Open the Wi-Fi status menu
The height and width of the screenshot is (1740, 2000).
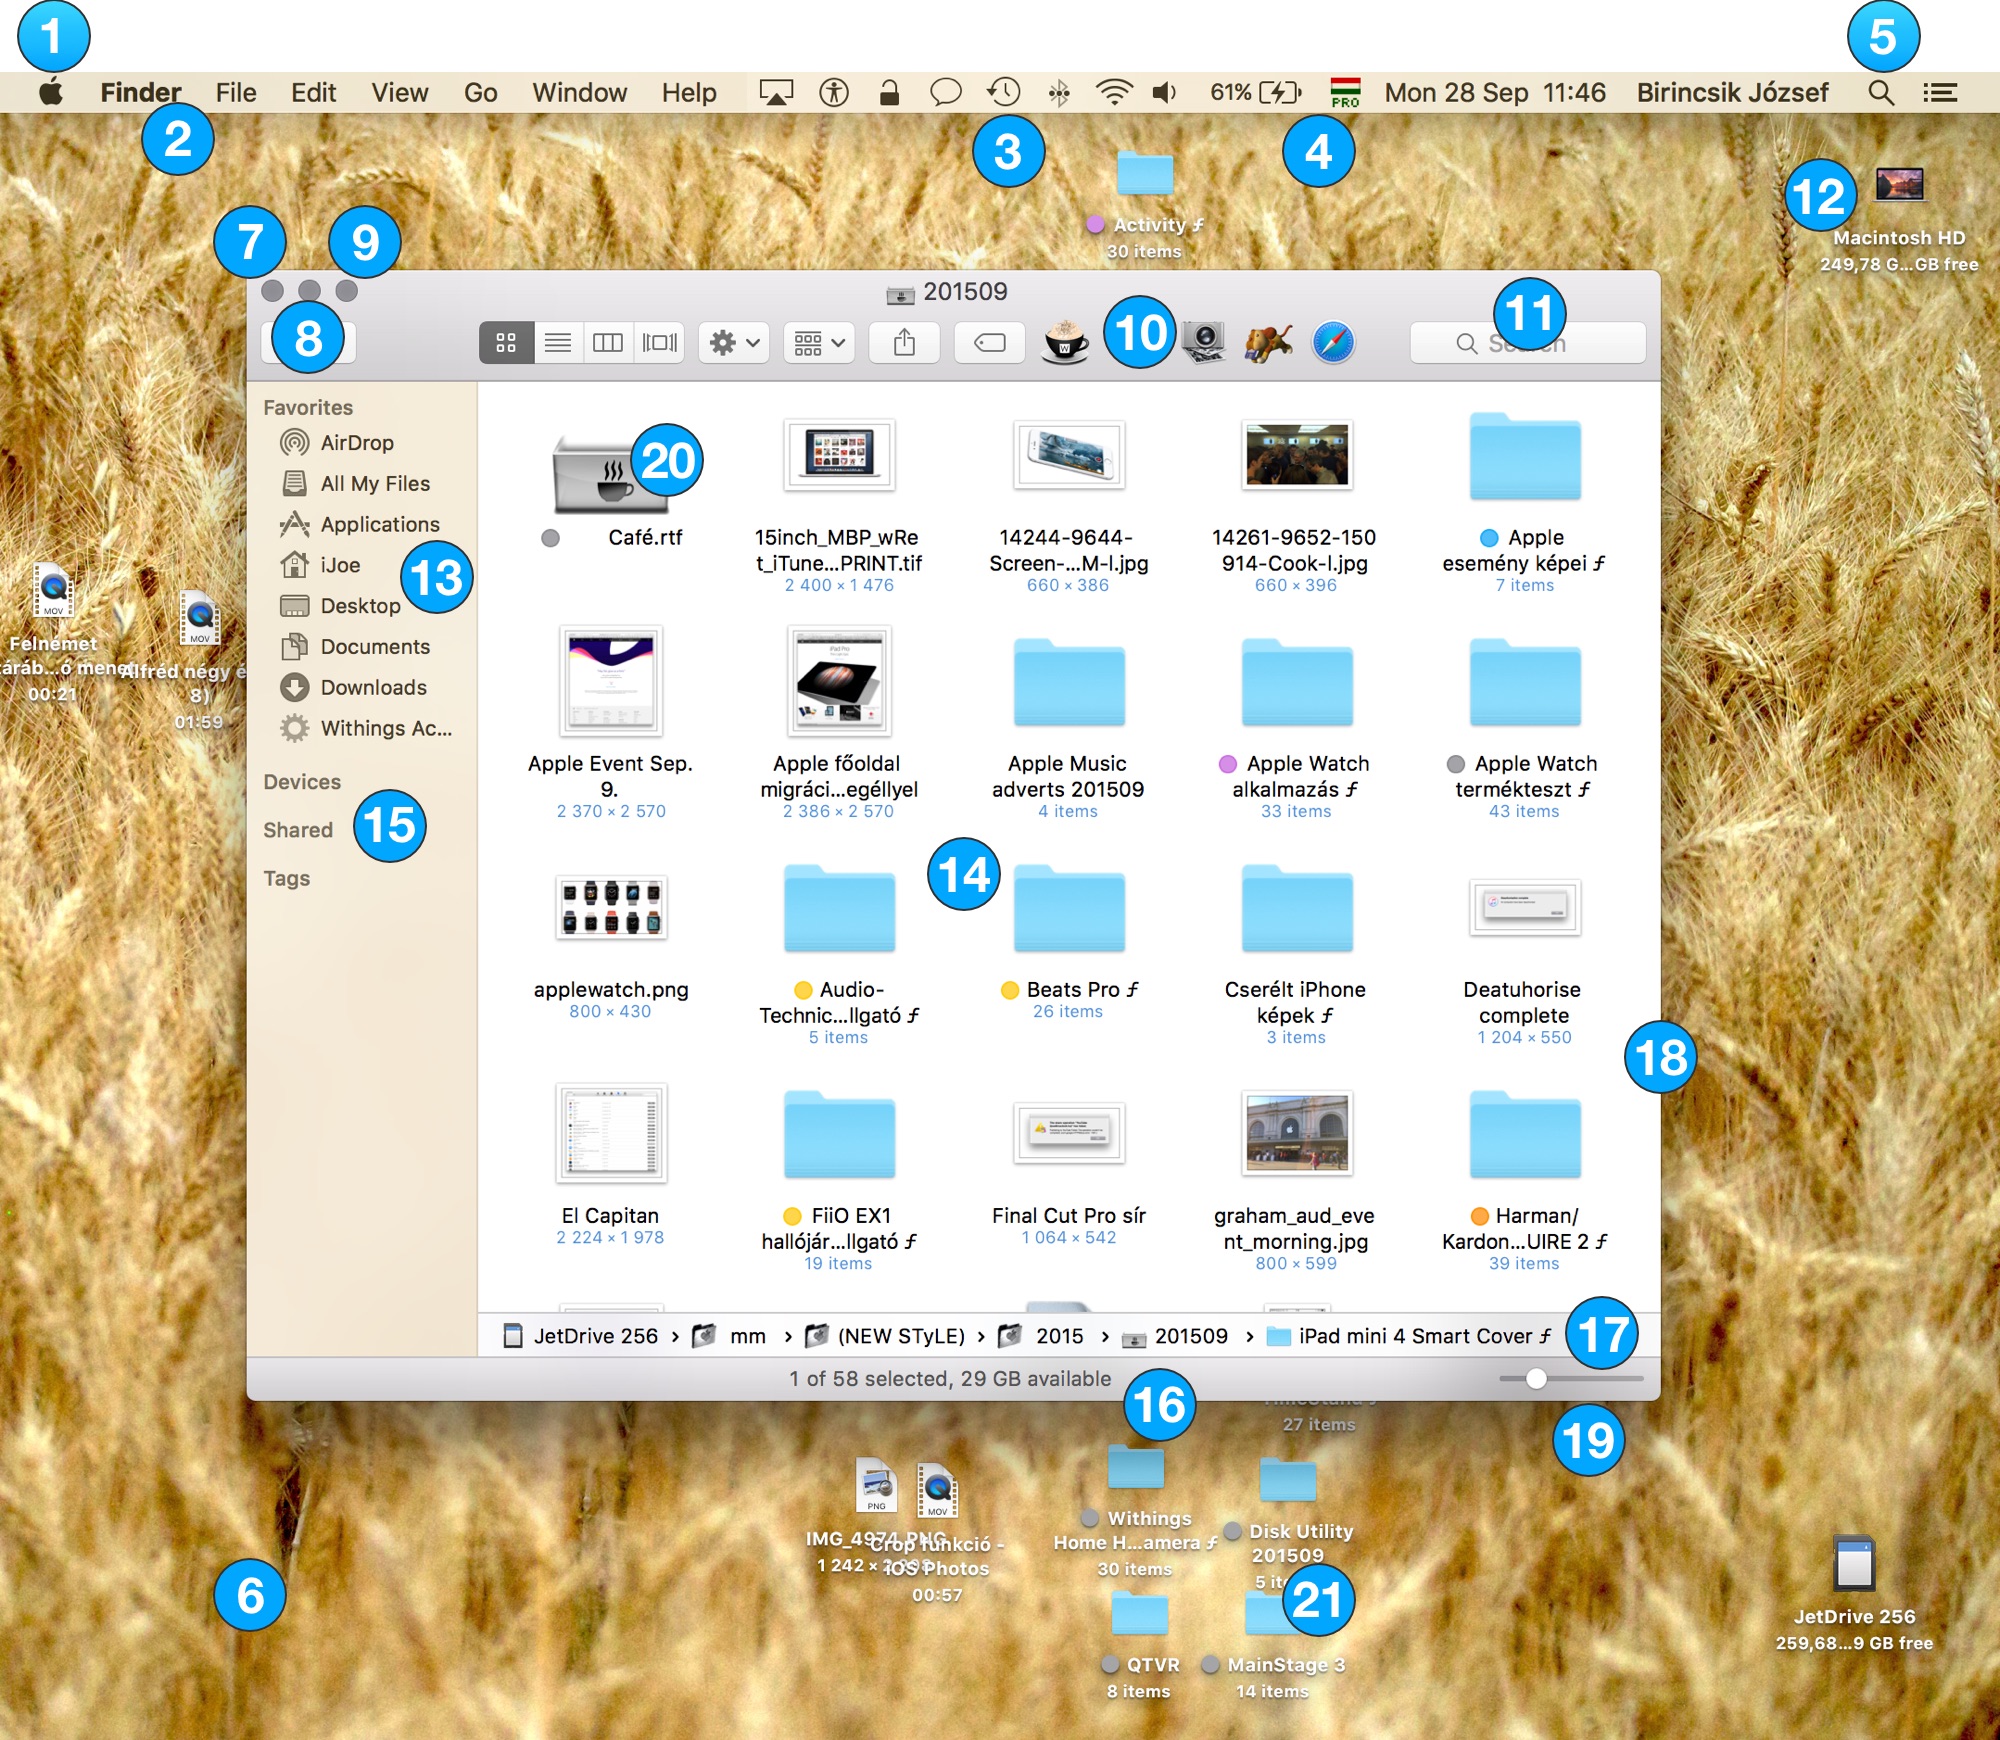[x=1113, y=92]
